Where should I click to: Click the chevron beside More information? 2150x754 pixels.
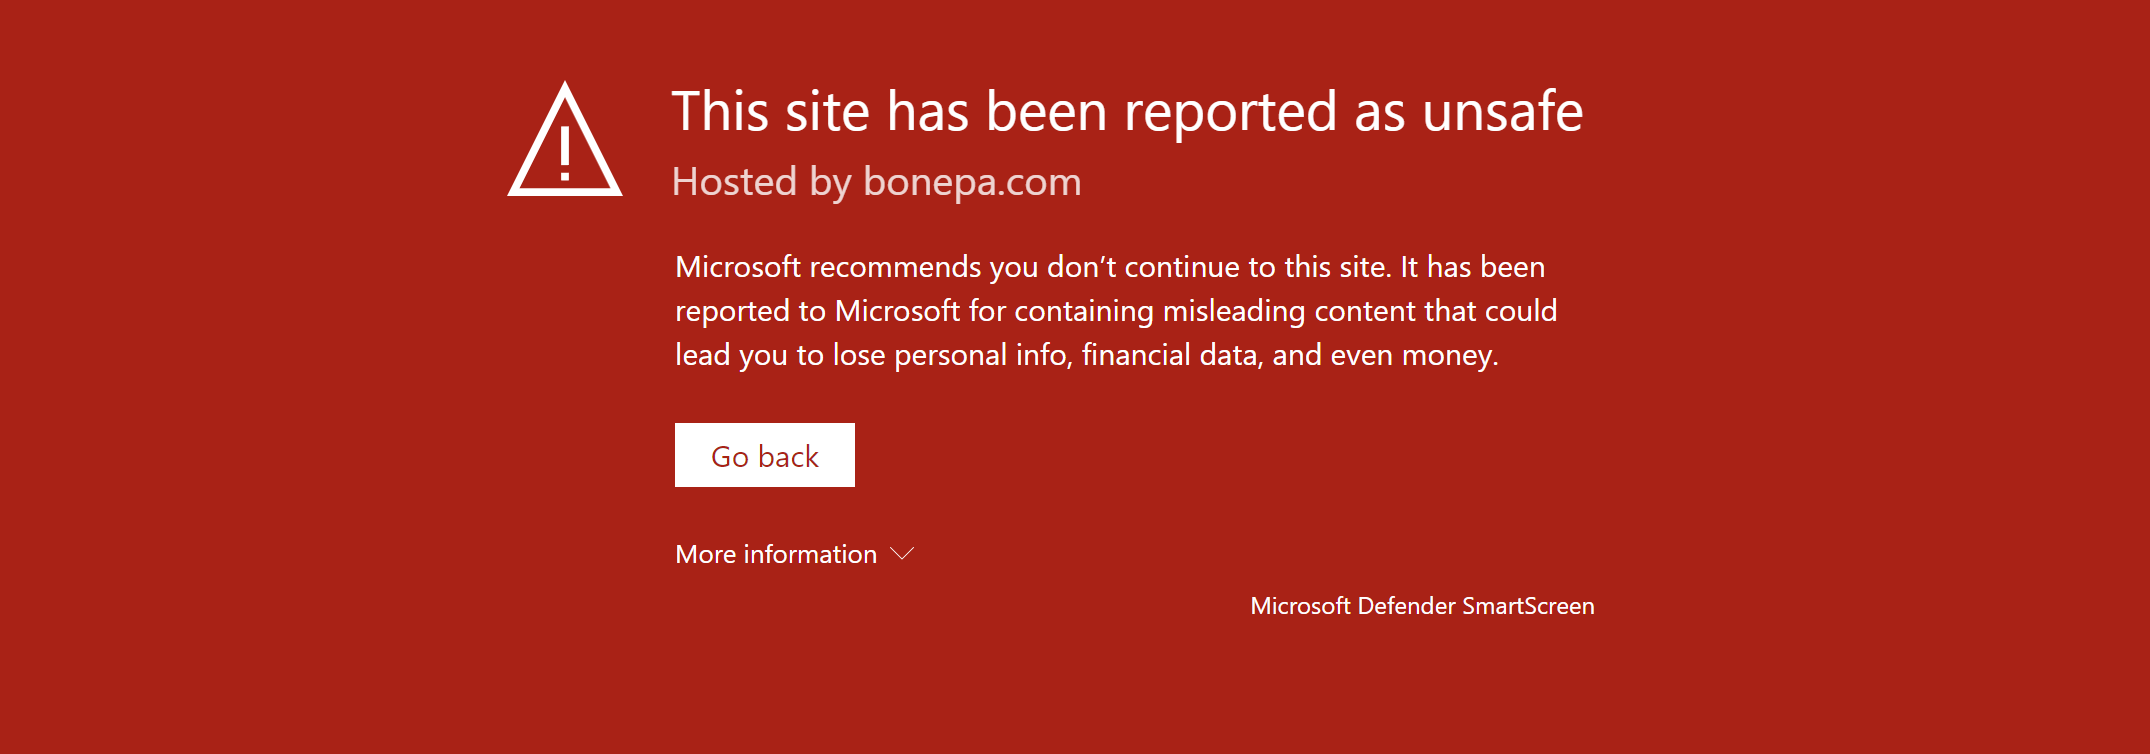[x=902, y=553]
